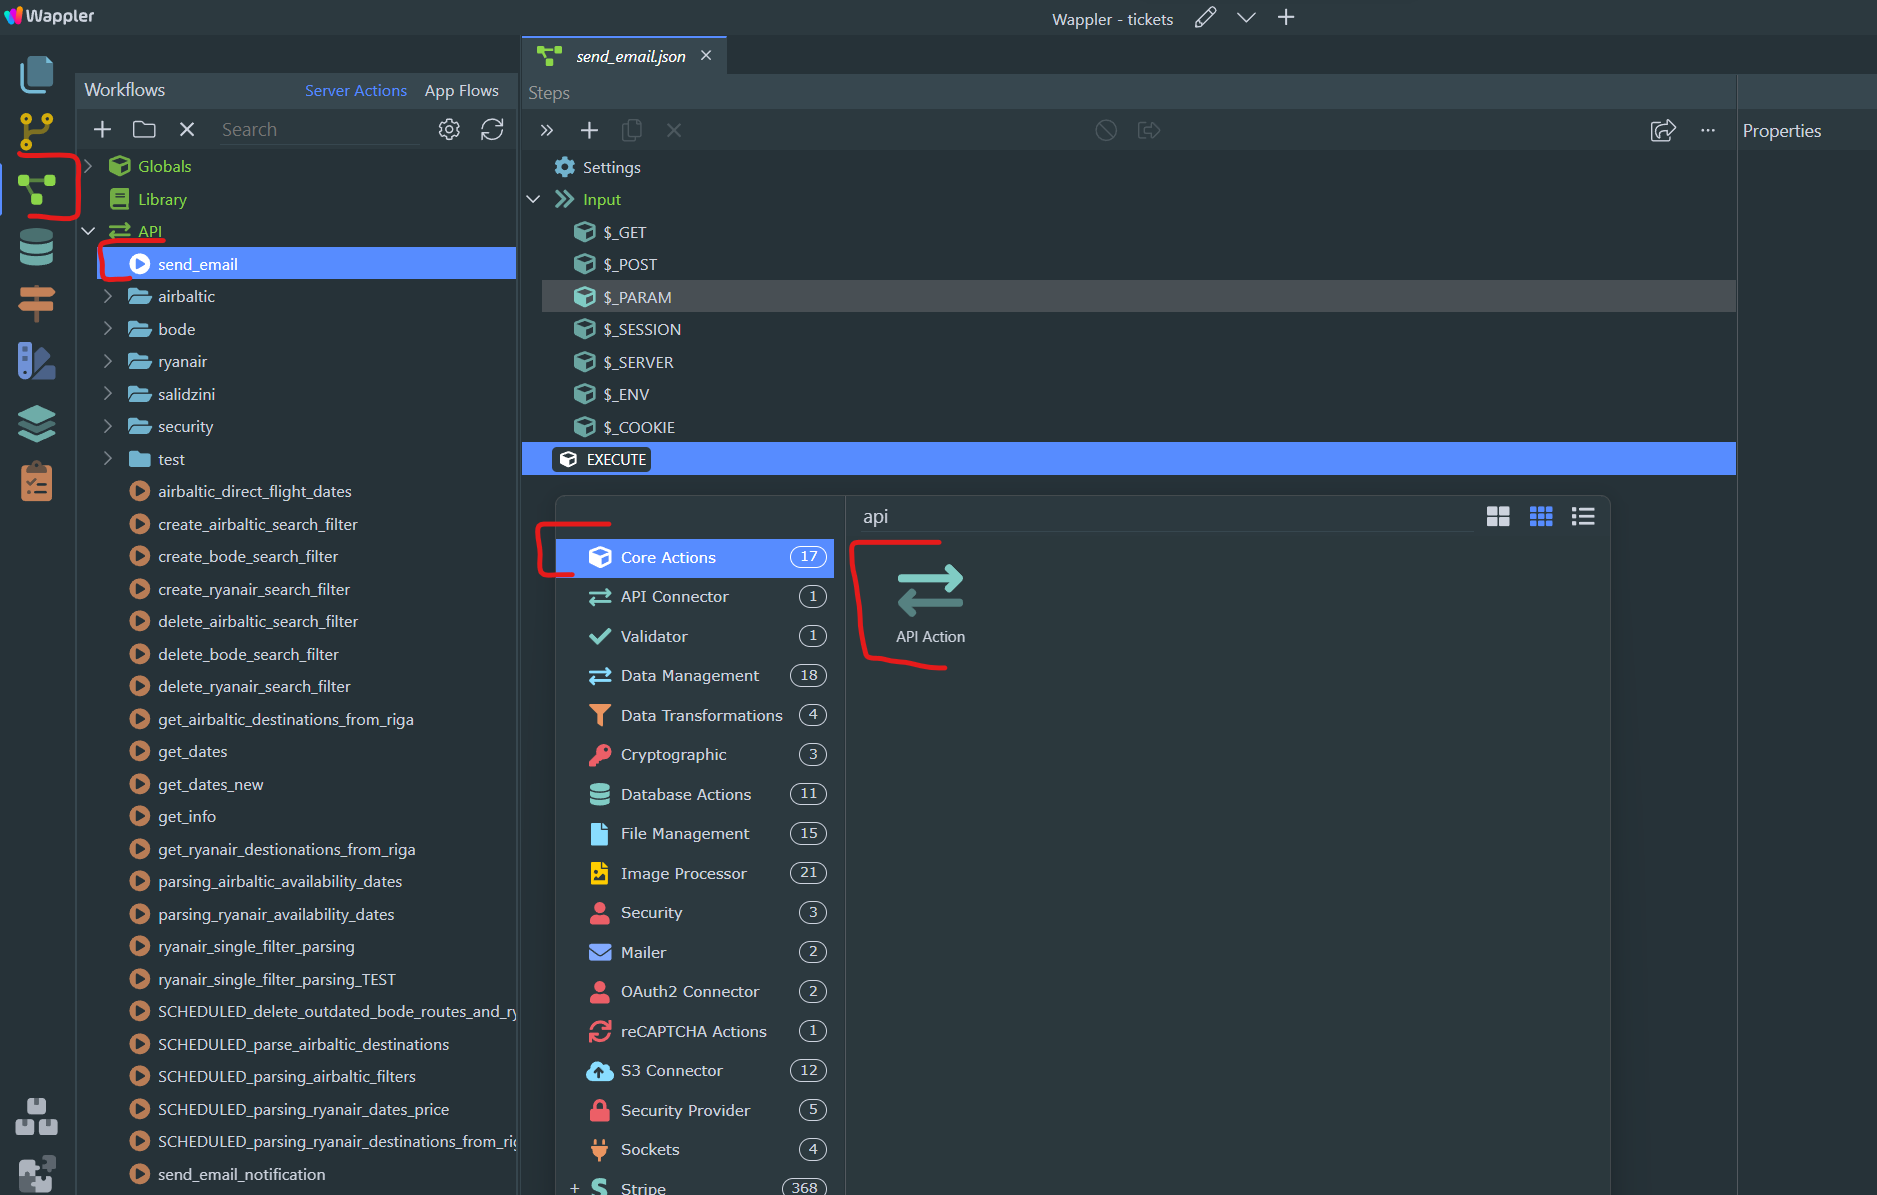Expand the airbaltic folder
Viewport: 1877px width, 1195px height.
108,297
